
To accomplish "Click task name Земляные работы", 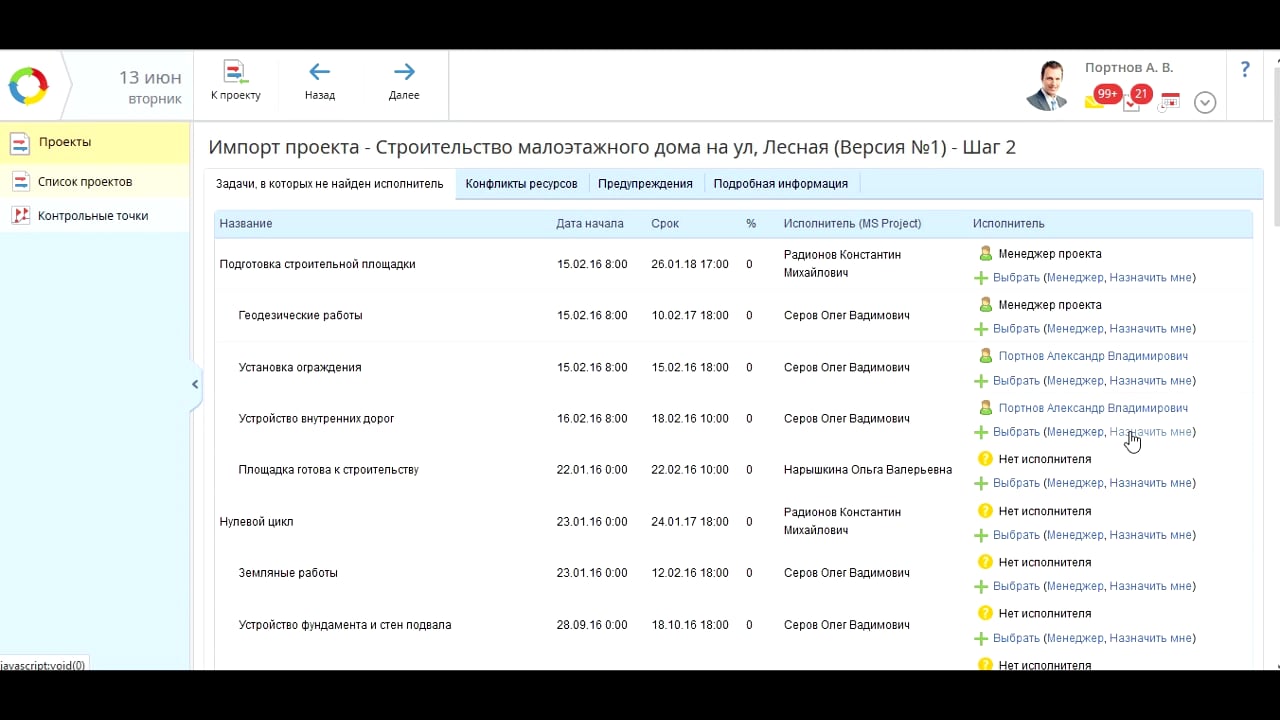I will (288, 573).
